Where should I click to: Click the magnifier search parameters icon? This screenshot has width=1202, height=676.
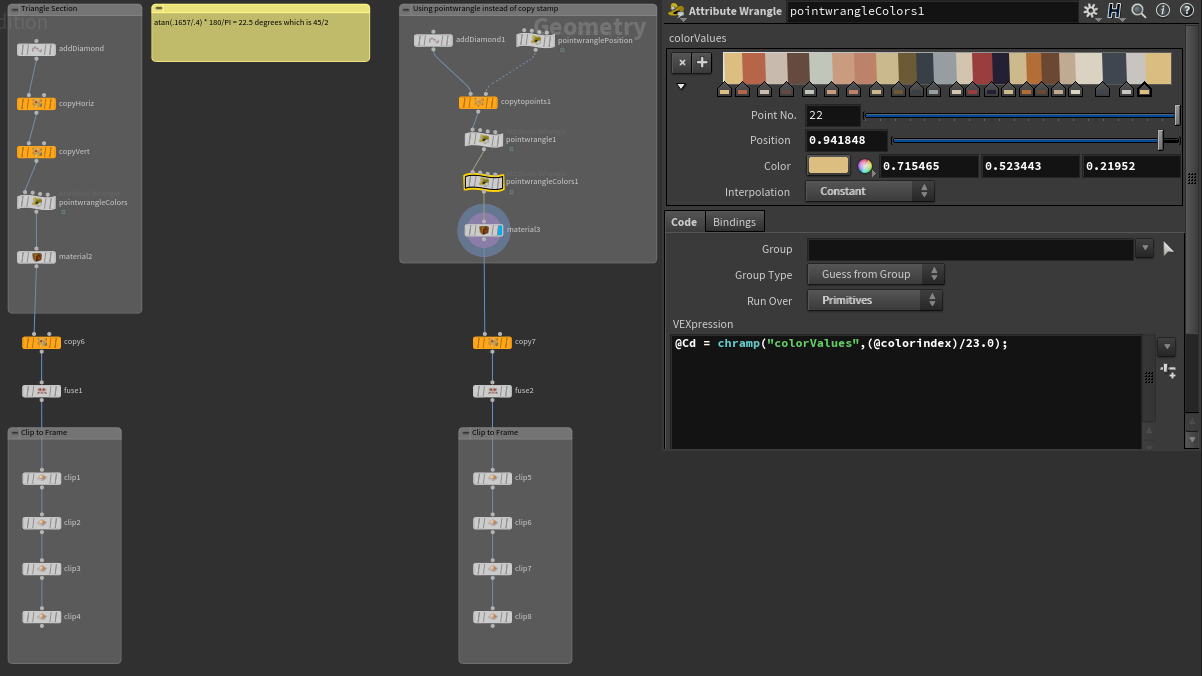point(1138,12)
